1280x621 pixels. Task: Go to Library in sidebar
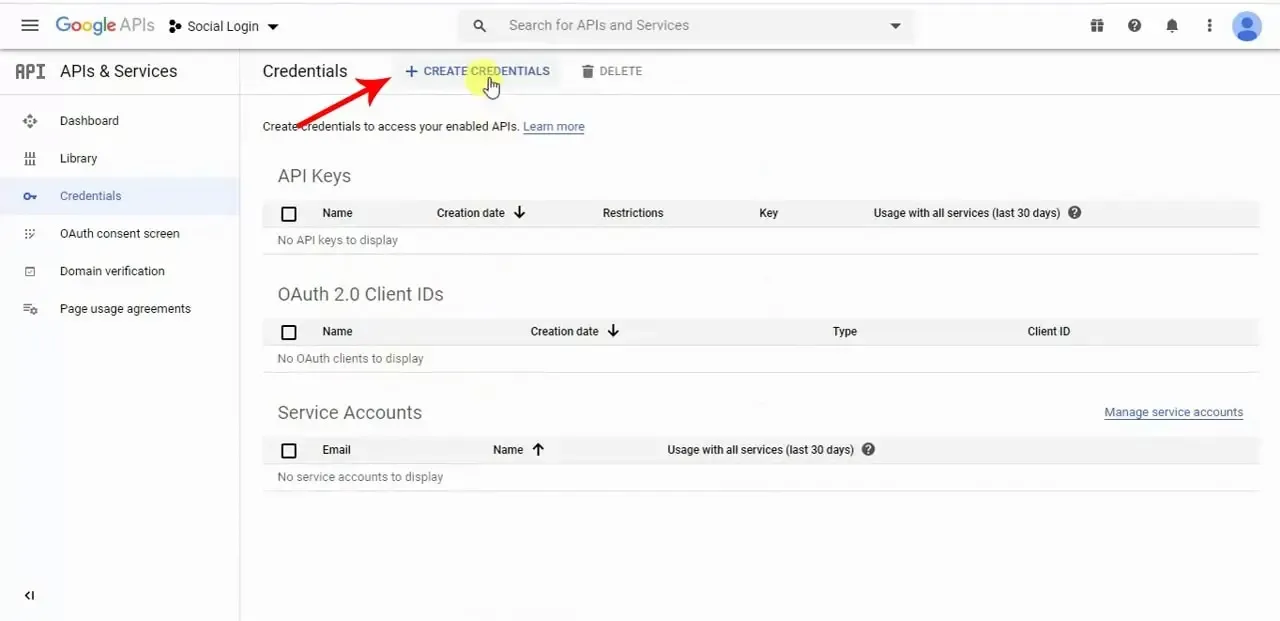[78, 159]
